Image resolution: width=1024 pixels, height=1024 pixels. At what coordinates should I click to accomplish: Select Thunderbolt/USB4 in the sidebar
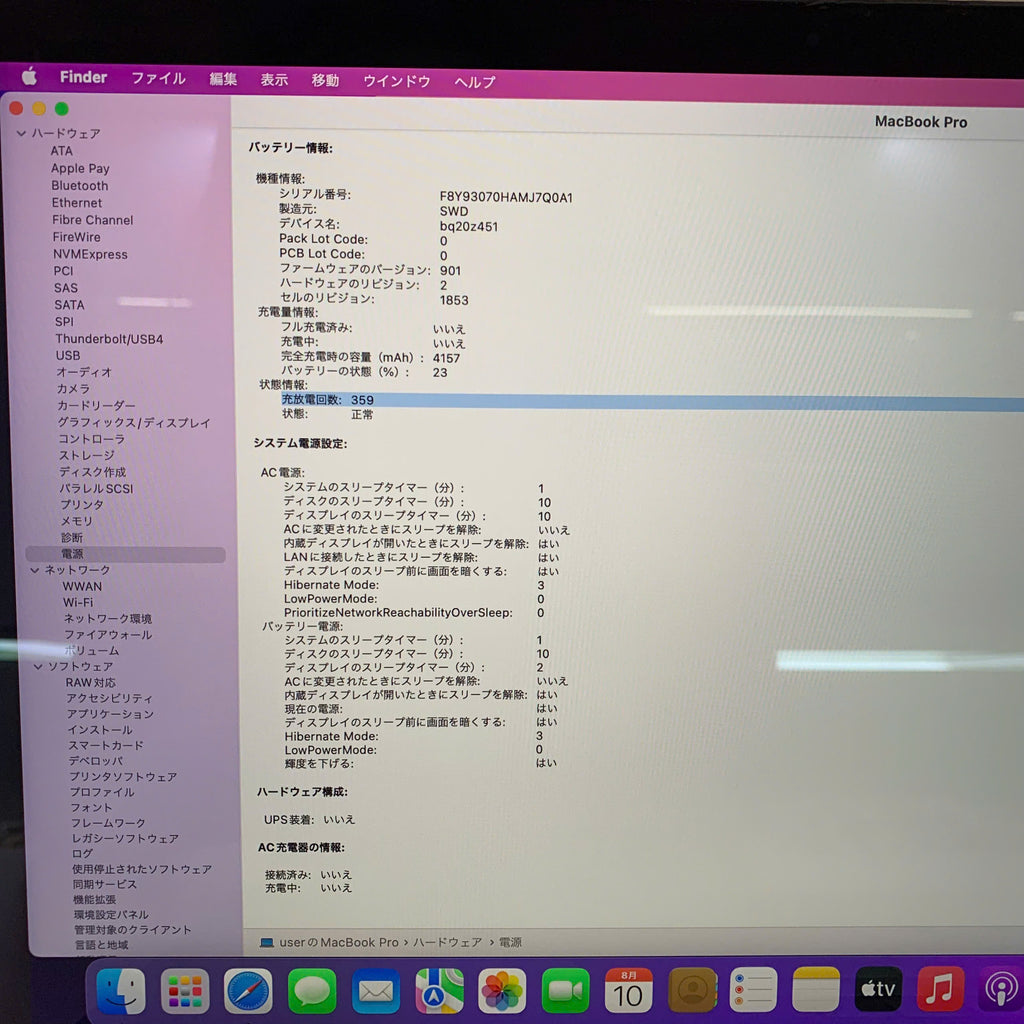109,339
